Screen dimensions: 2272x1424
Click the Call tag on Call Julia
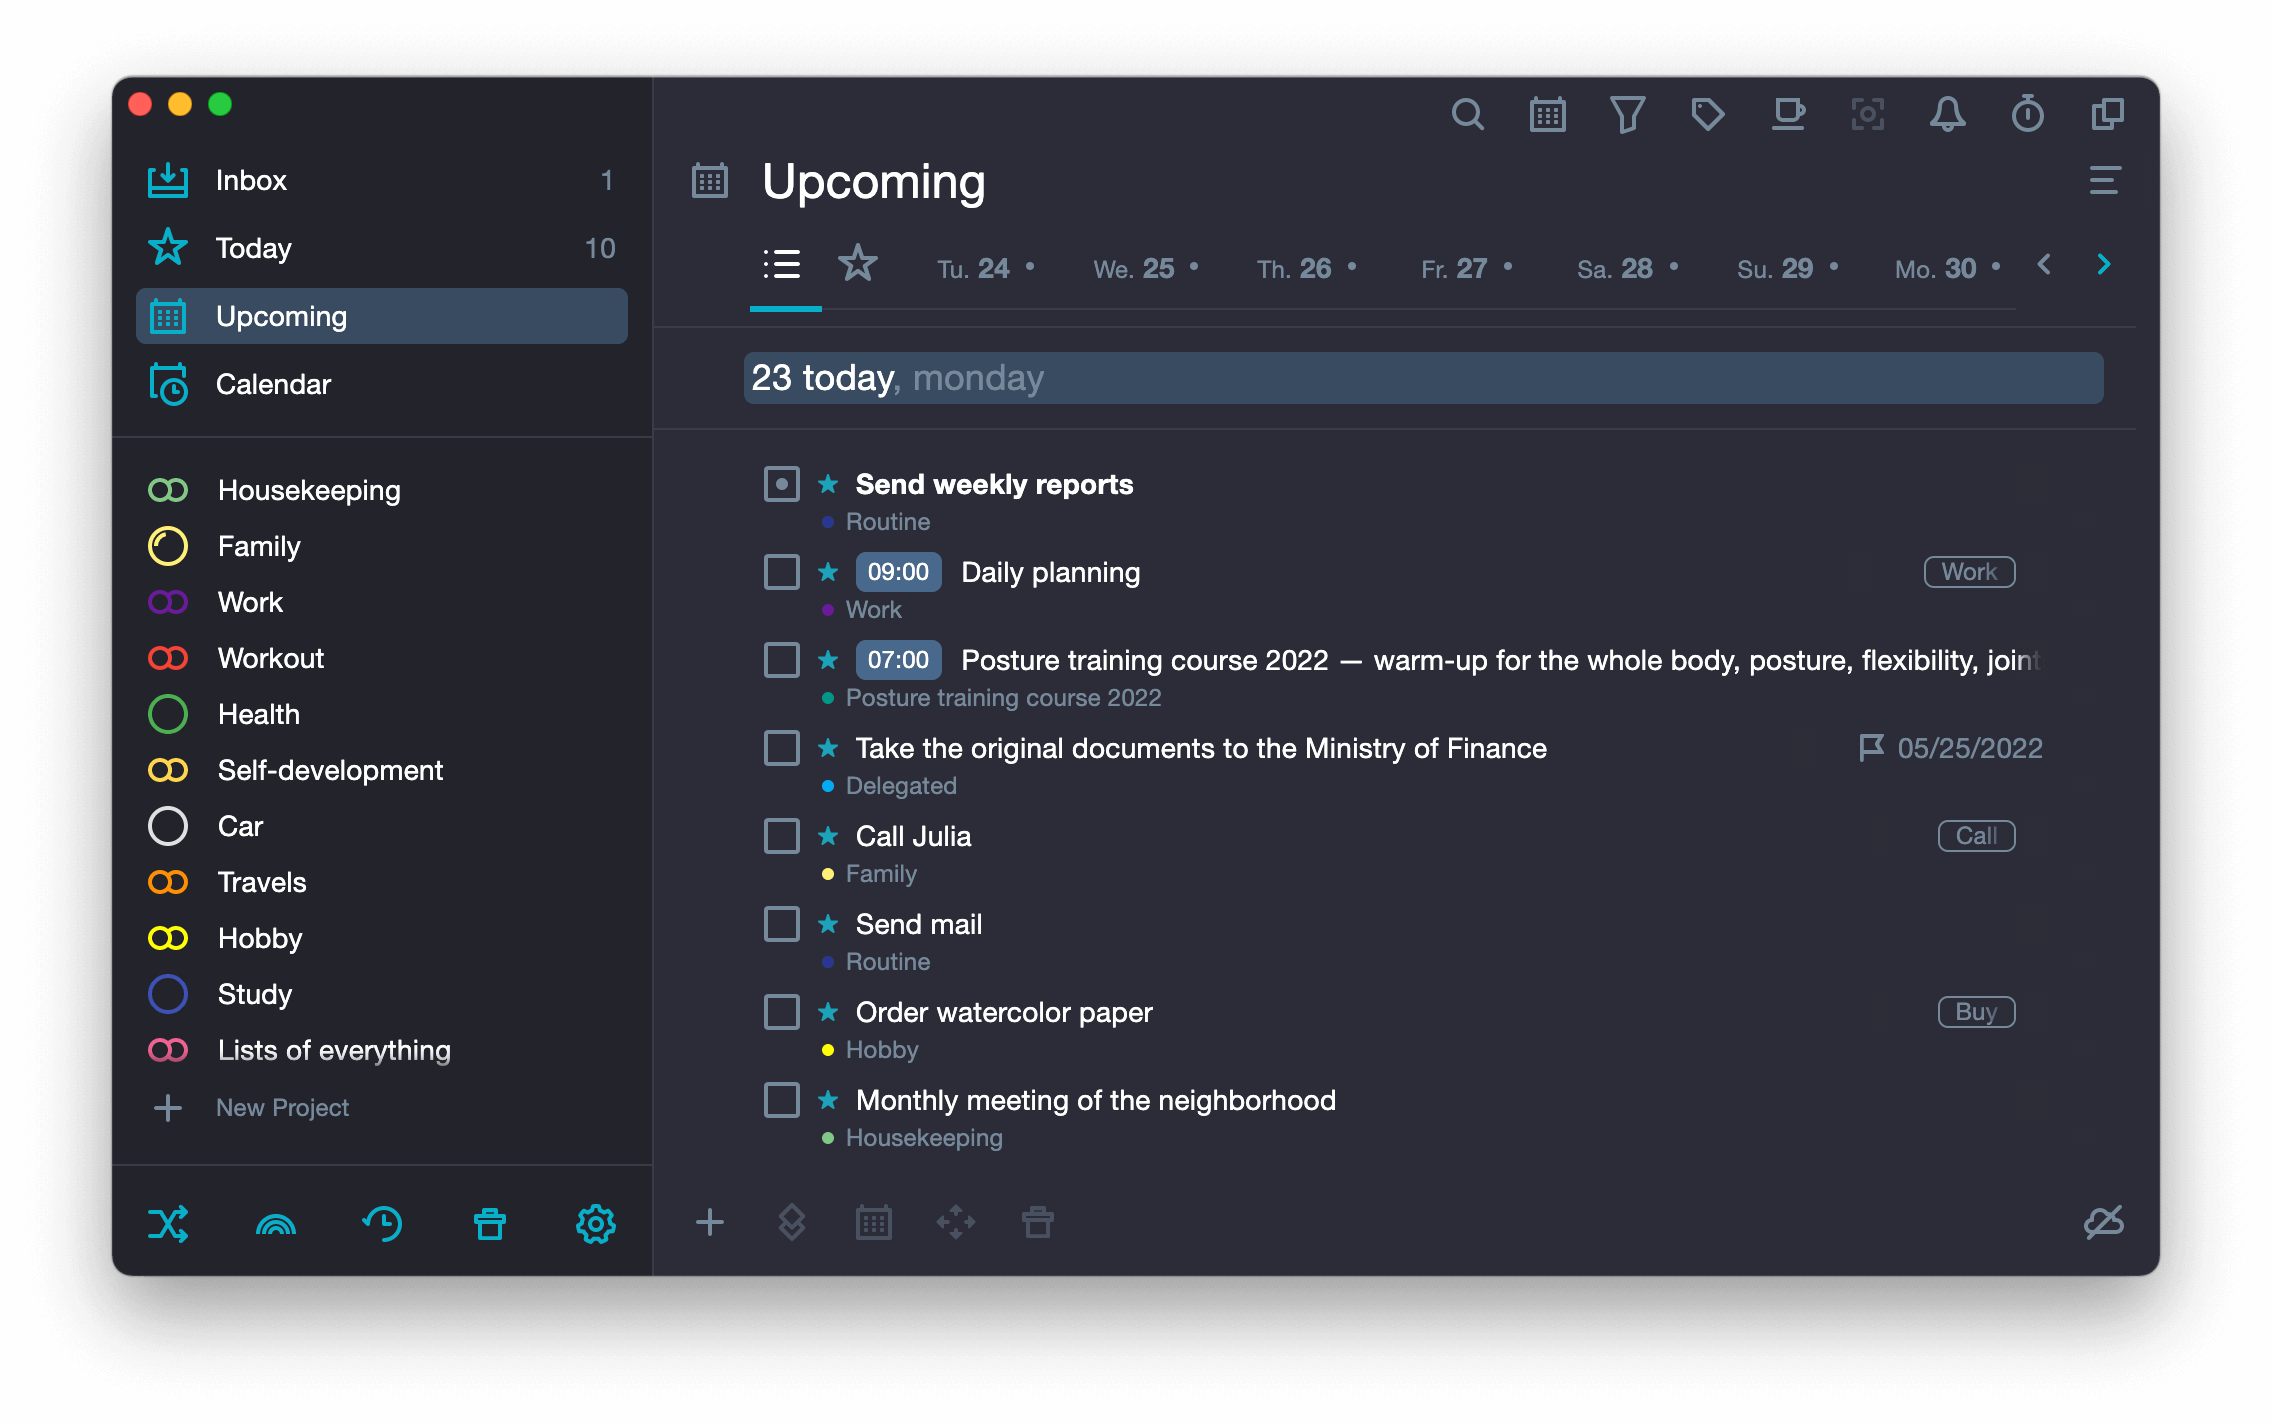click(x=1976, y=836)
